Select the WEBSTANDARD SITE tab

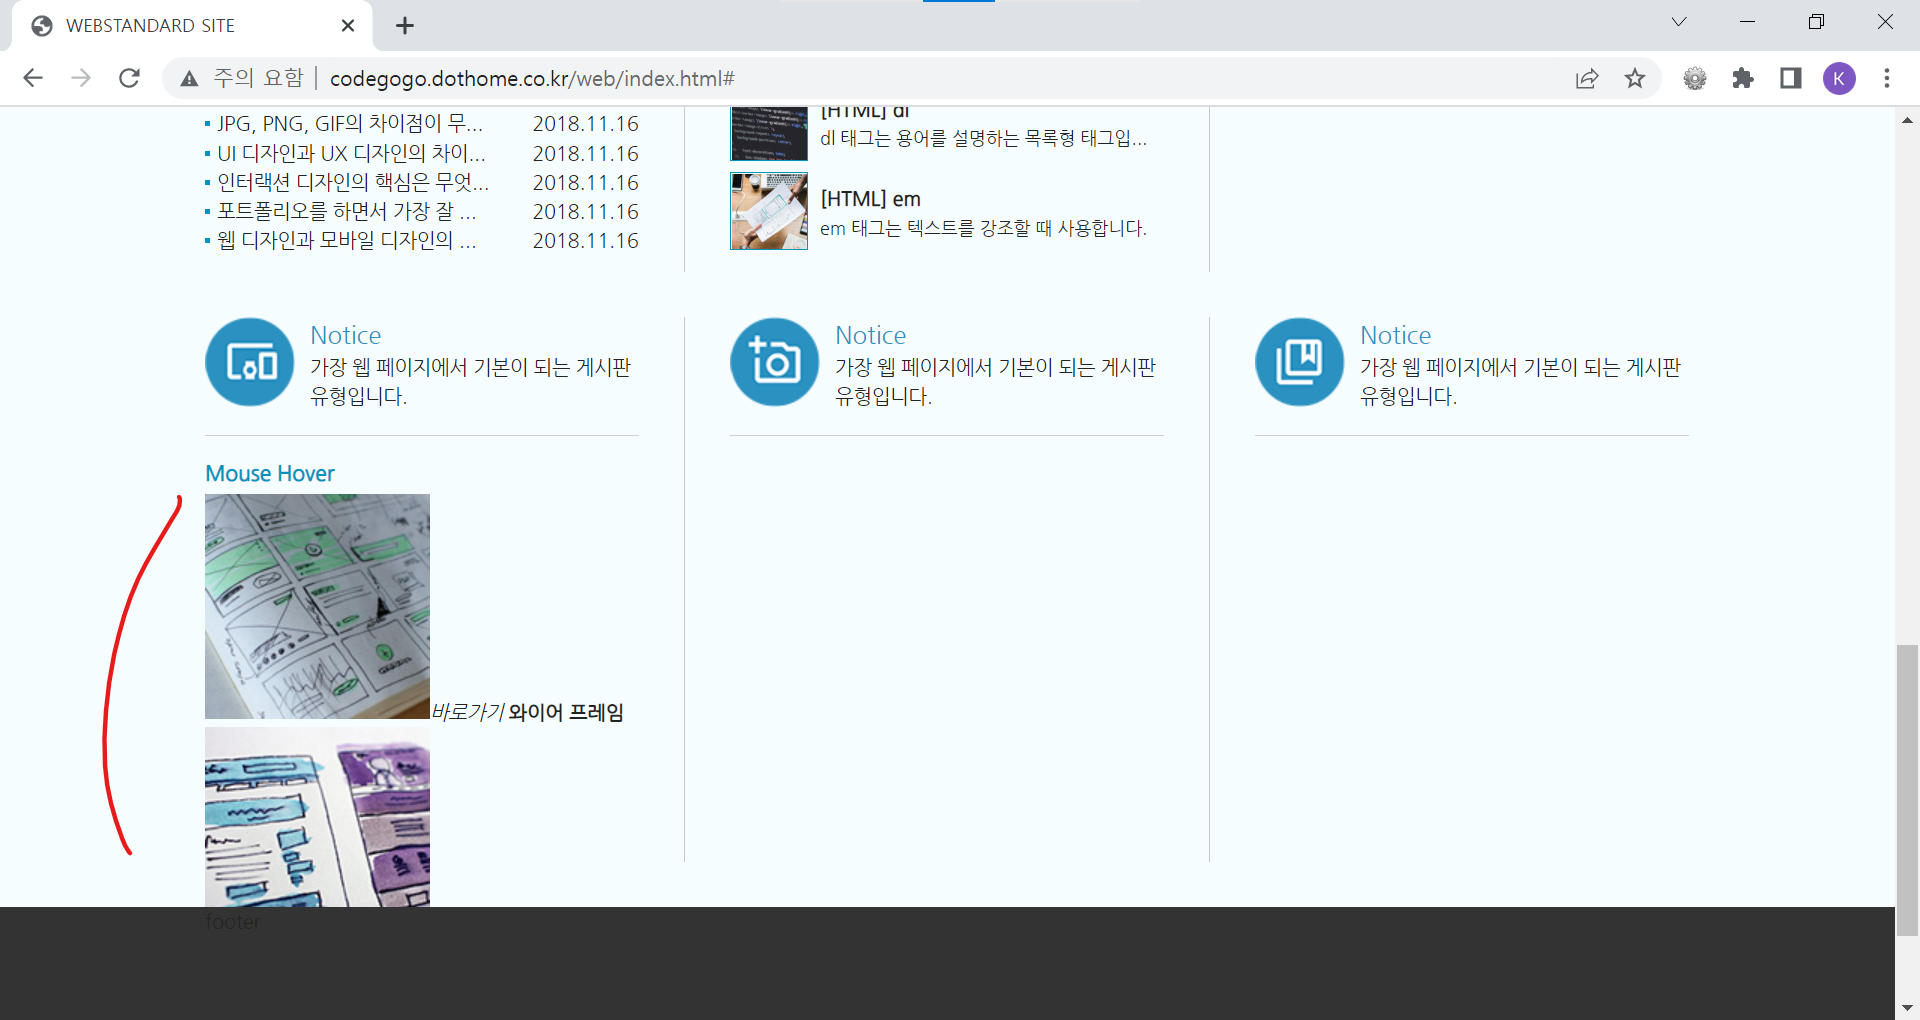(x=190, y=26)
